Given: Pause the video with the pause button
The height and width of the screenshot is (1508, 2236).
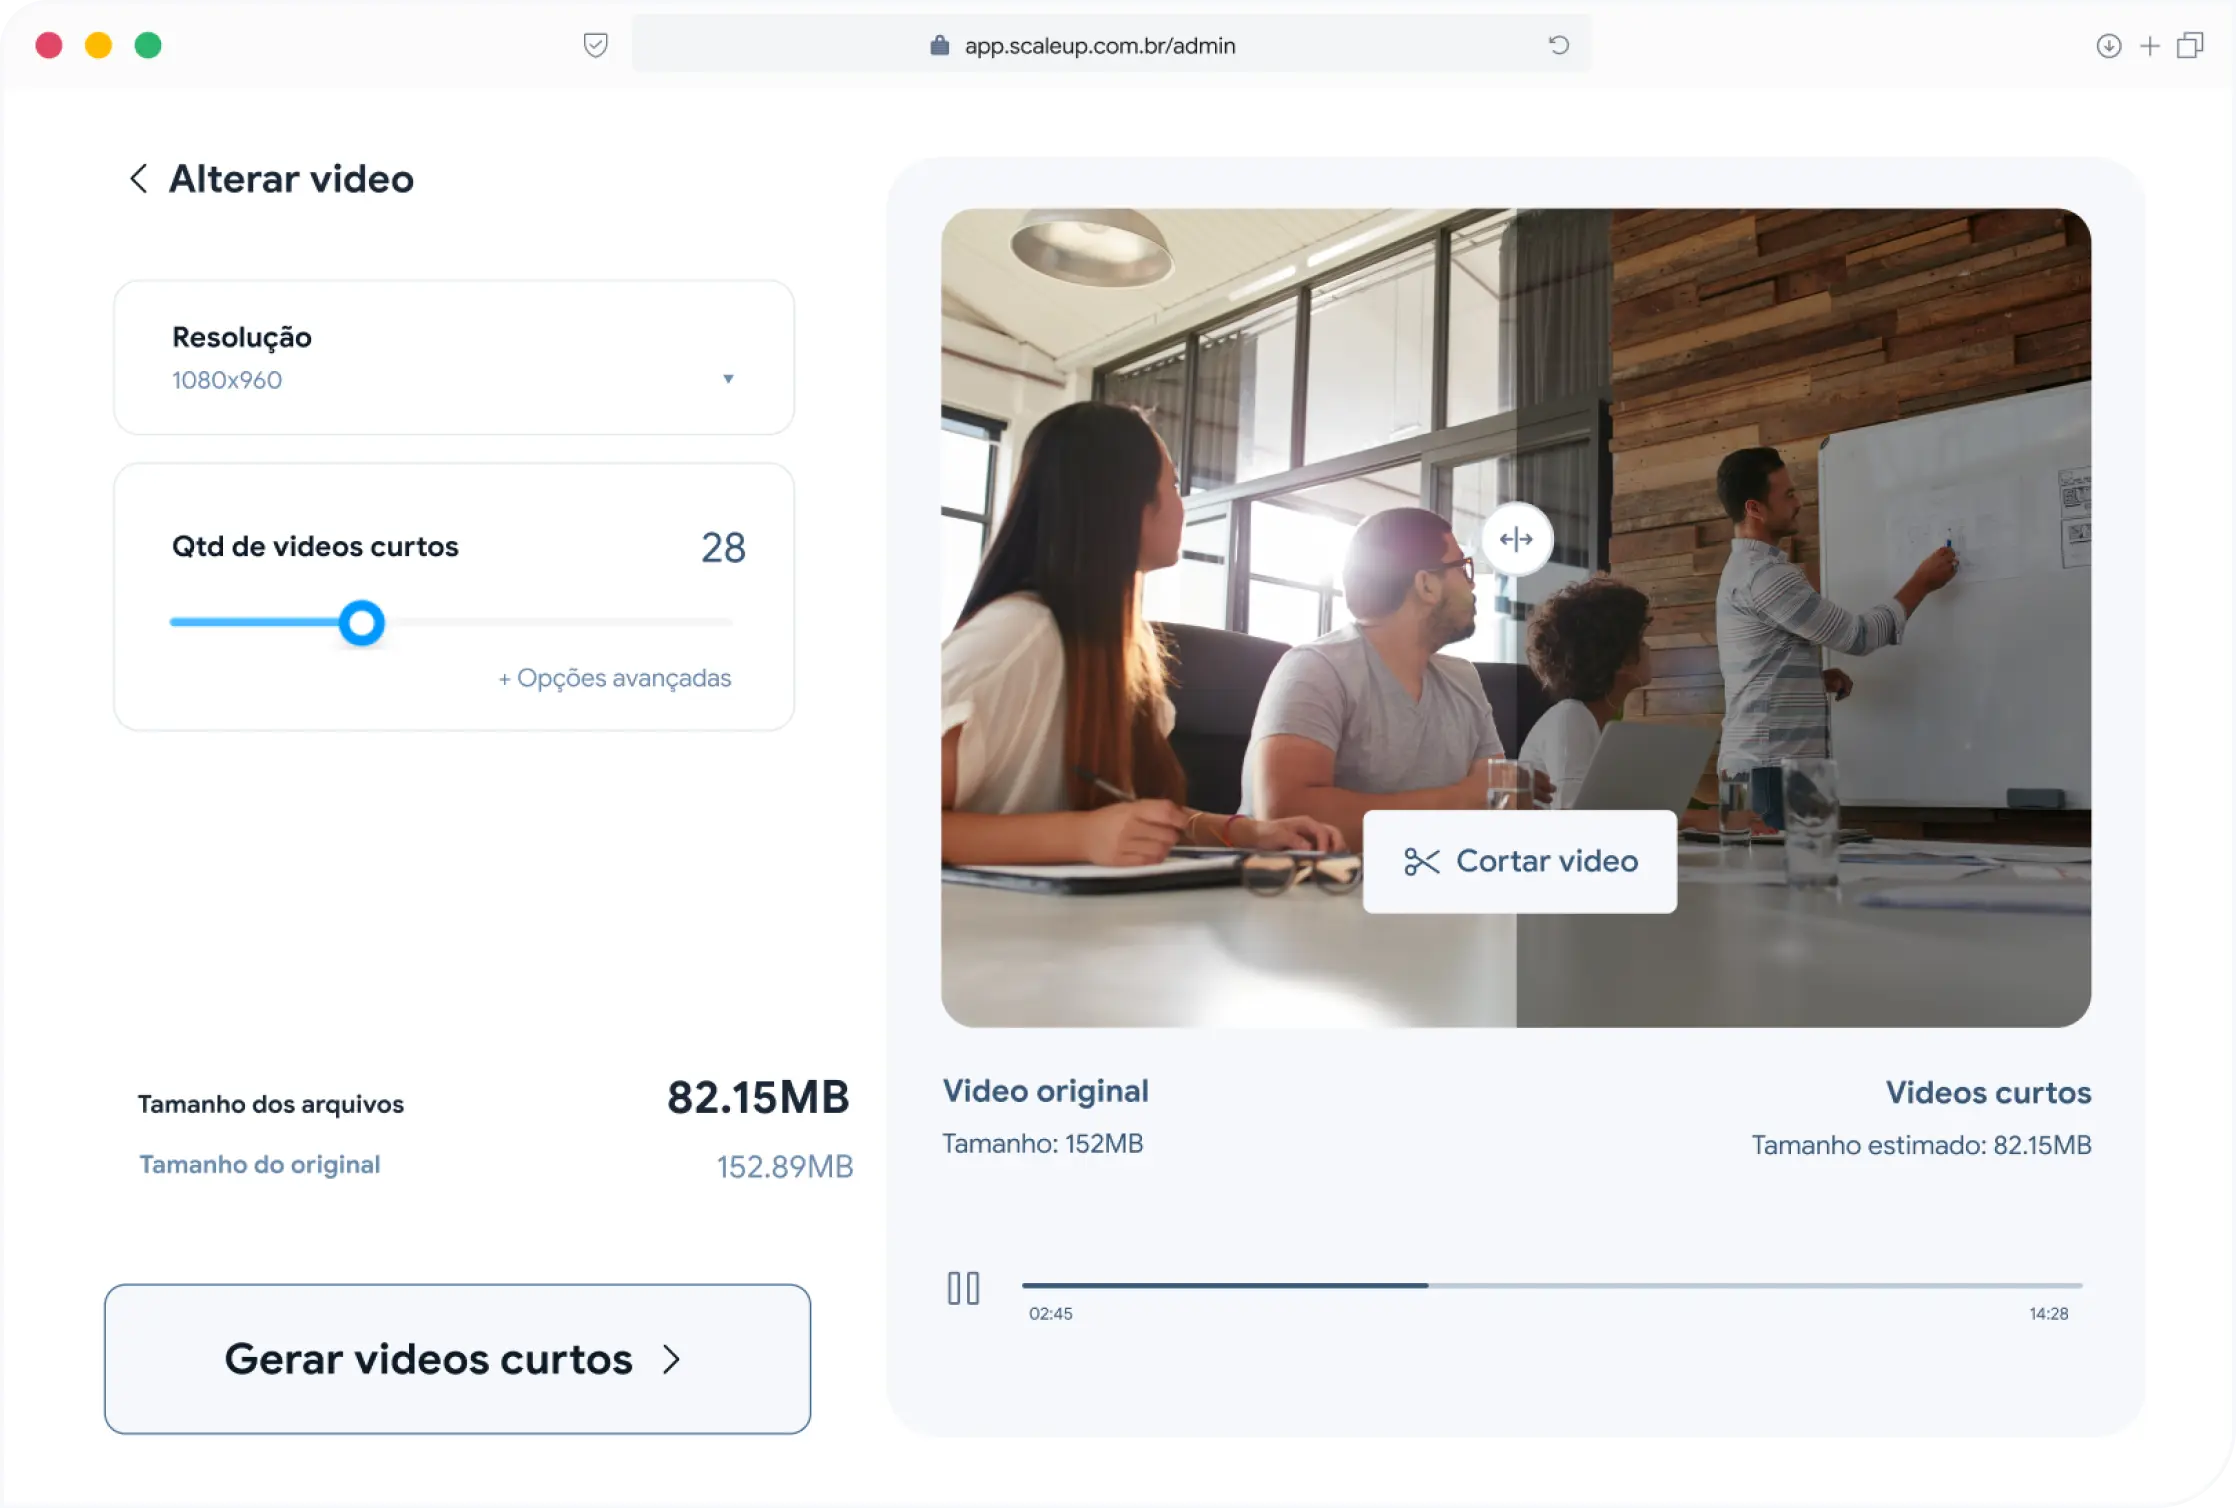Looking at the screenshot, I should pyautogui.click(x=963, y=1288).
